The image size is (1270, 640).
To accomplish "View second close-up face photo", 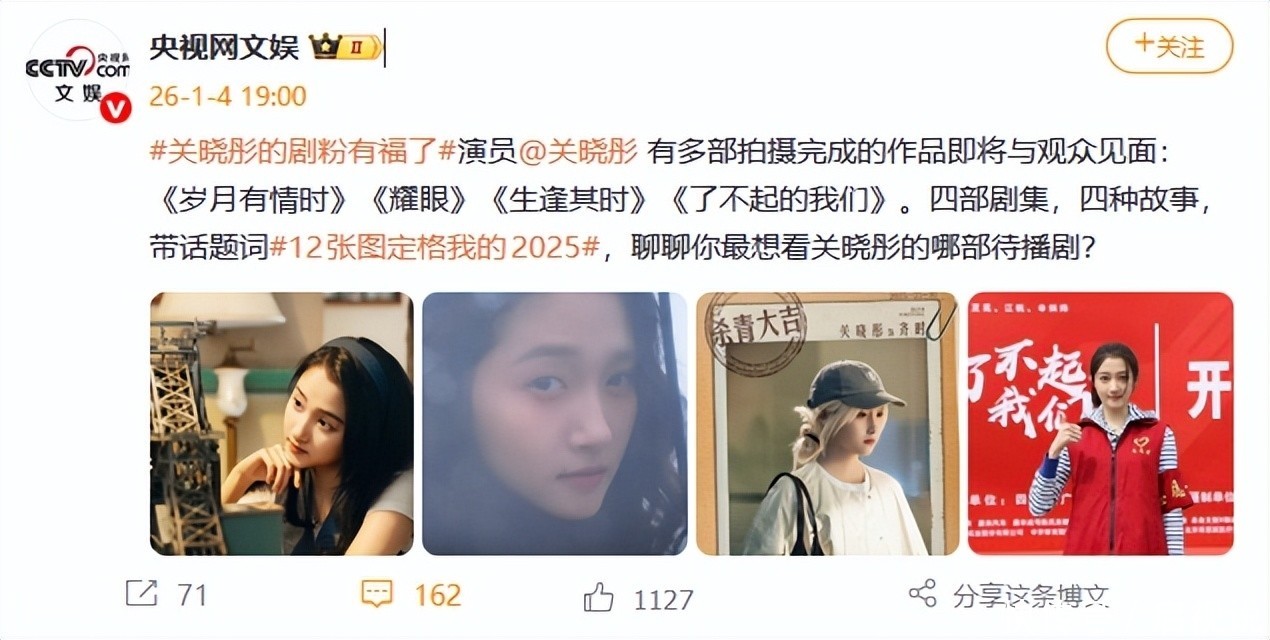I will click(x=554, y=423).
